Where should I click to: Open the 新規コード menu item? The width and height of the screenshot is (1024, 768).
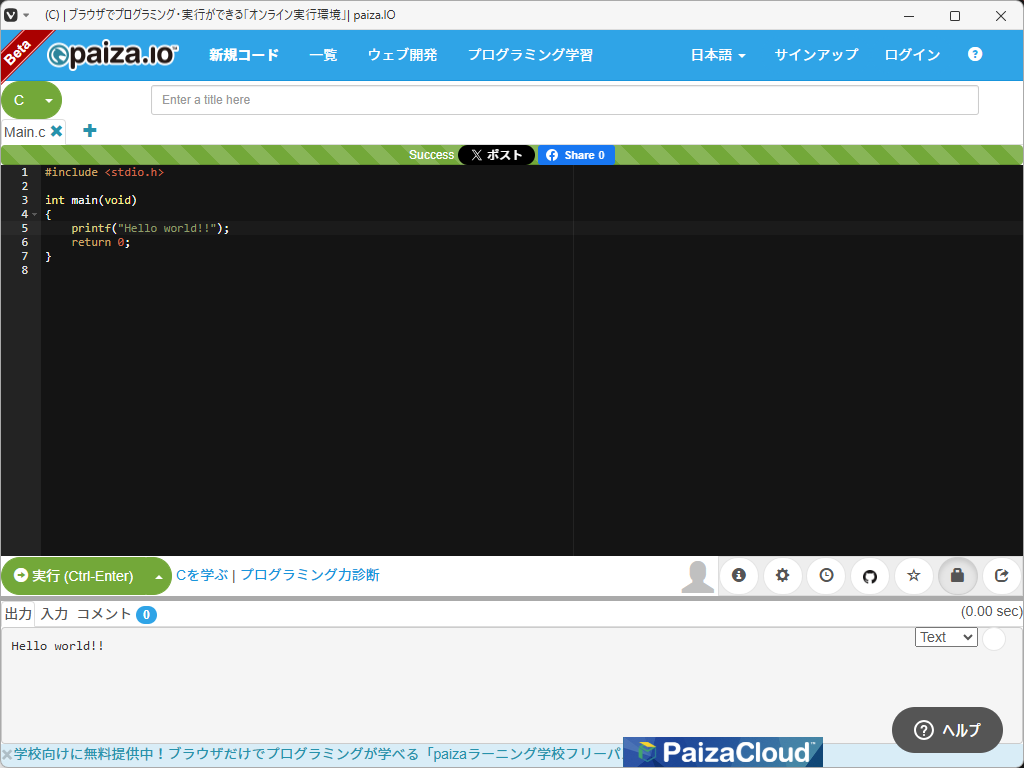(244, 55)
